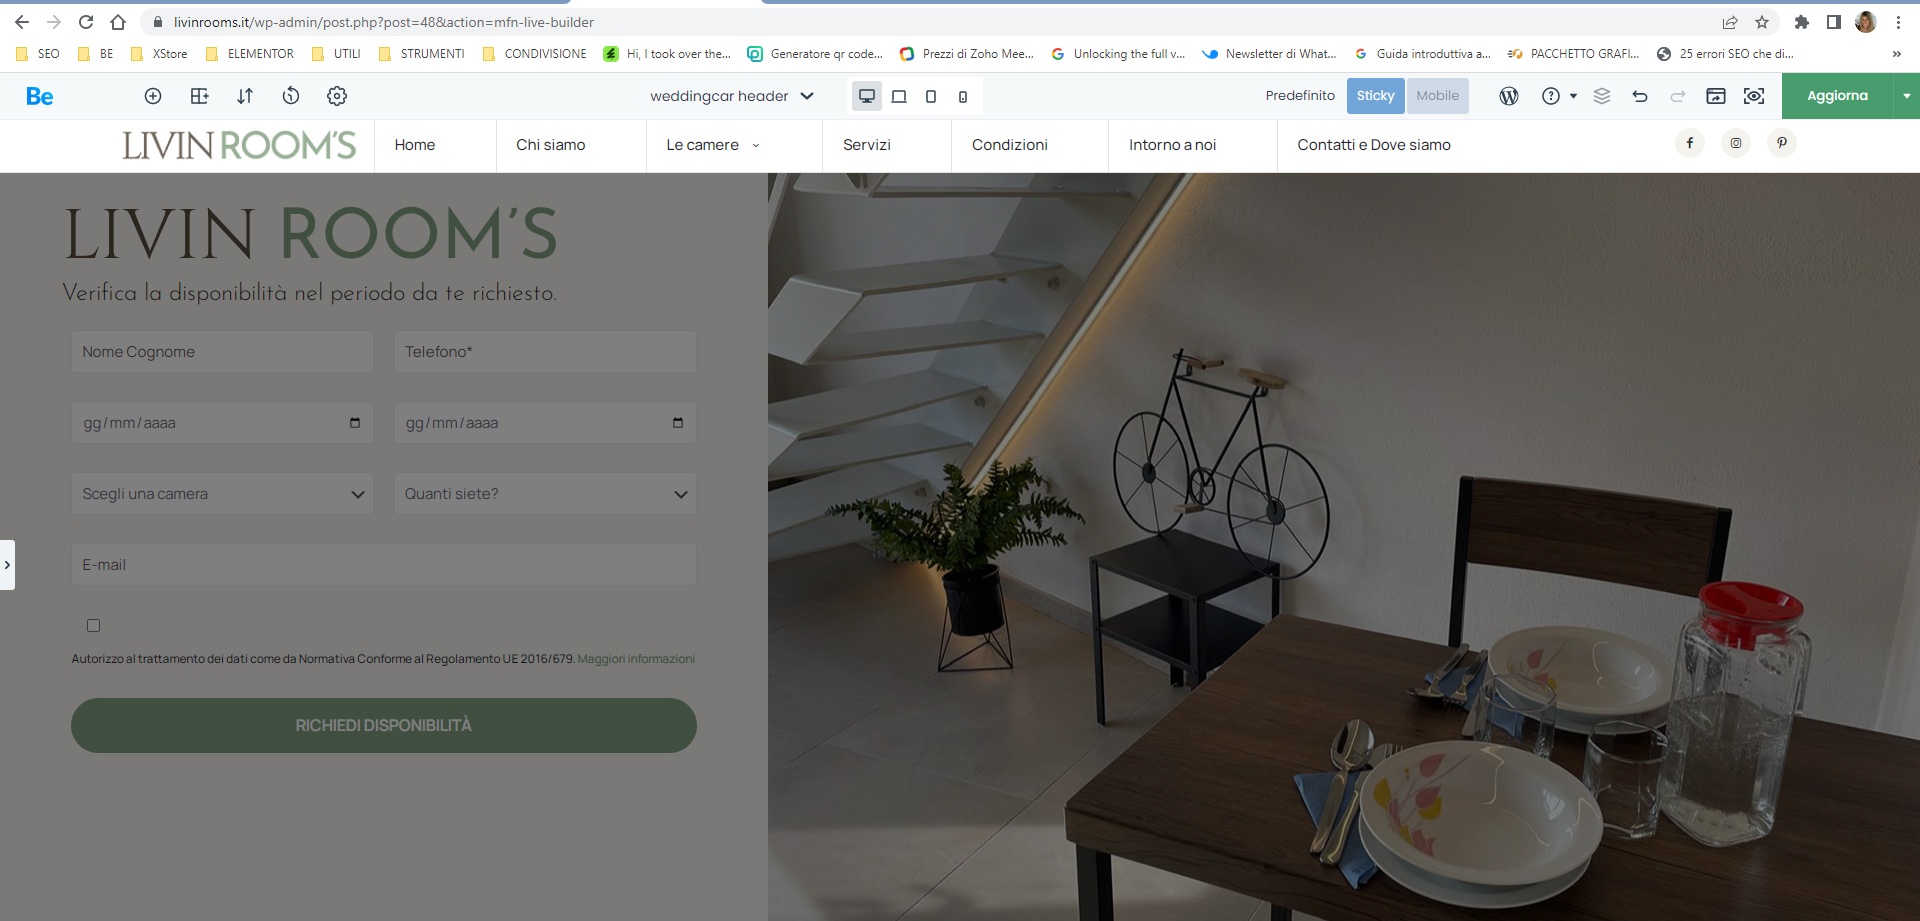Undo the last builder change

point(1640,96)
